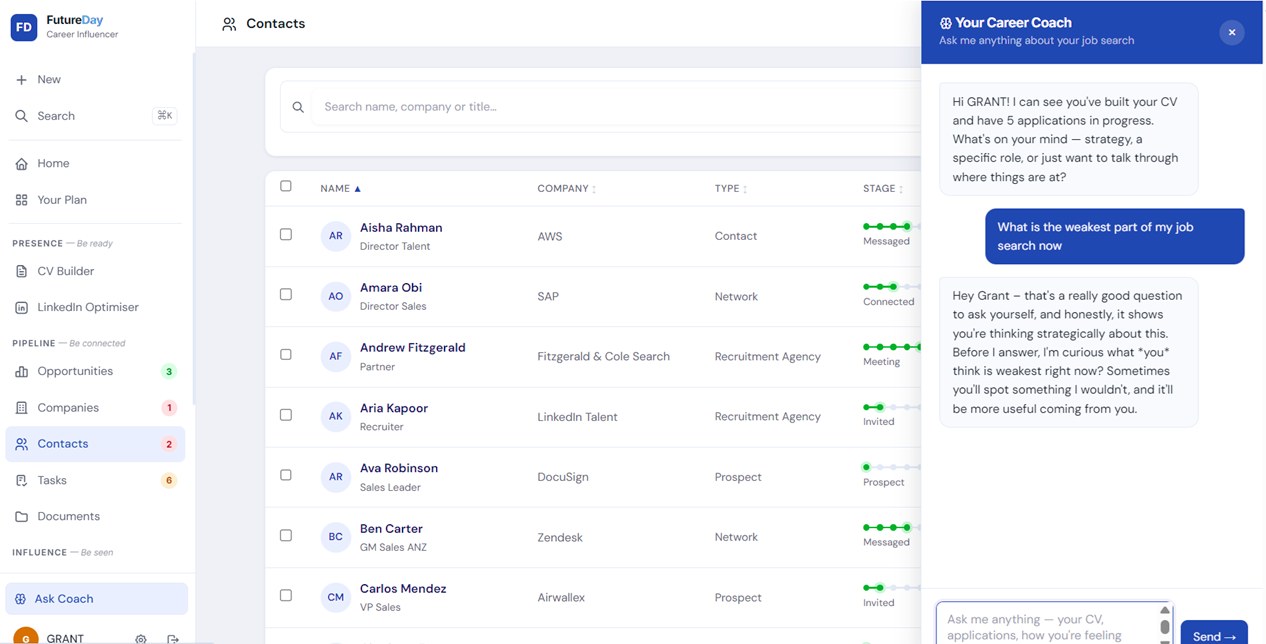Click the people icon in the Contacts header

pos(229,24)
